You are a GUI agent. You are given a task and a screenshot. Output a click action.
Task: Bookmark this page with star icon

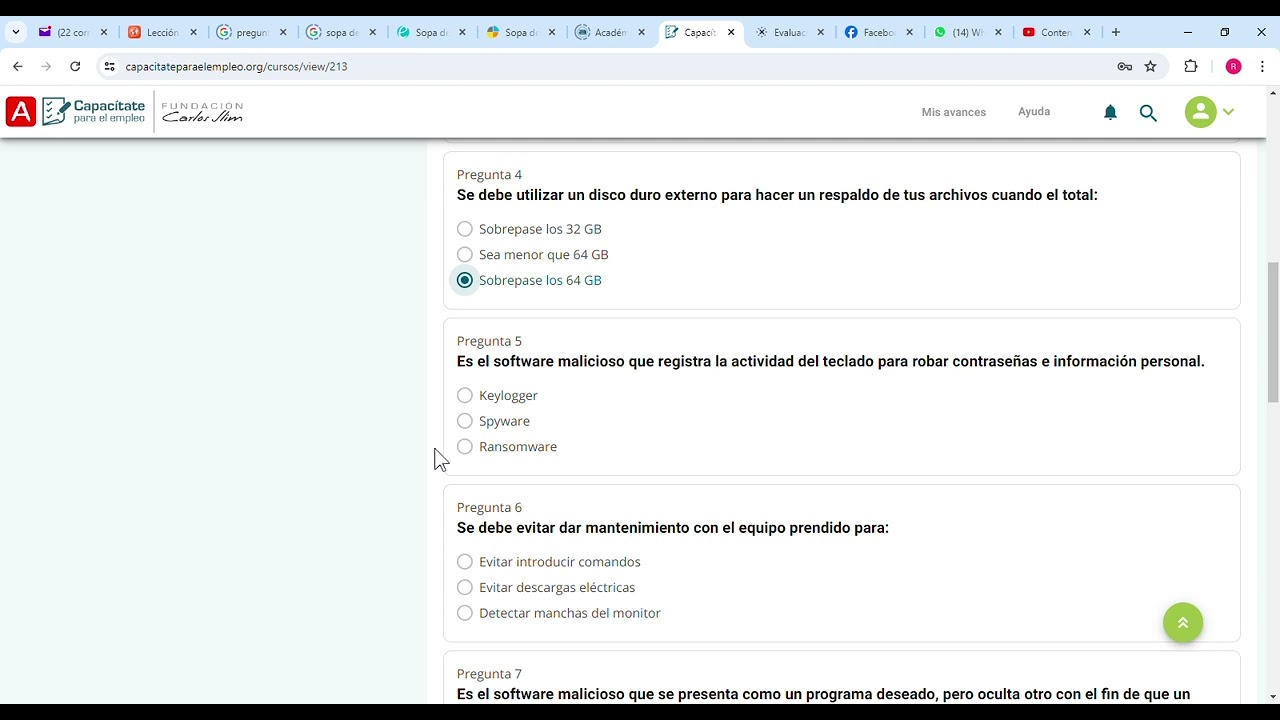pyautogui.click(x=1151, y=66)
